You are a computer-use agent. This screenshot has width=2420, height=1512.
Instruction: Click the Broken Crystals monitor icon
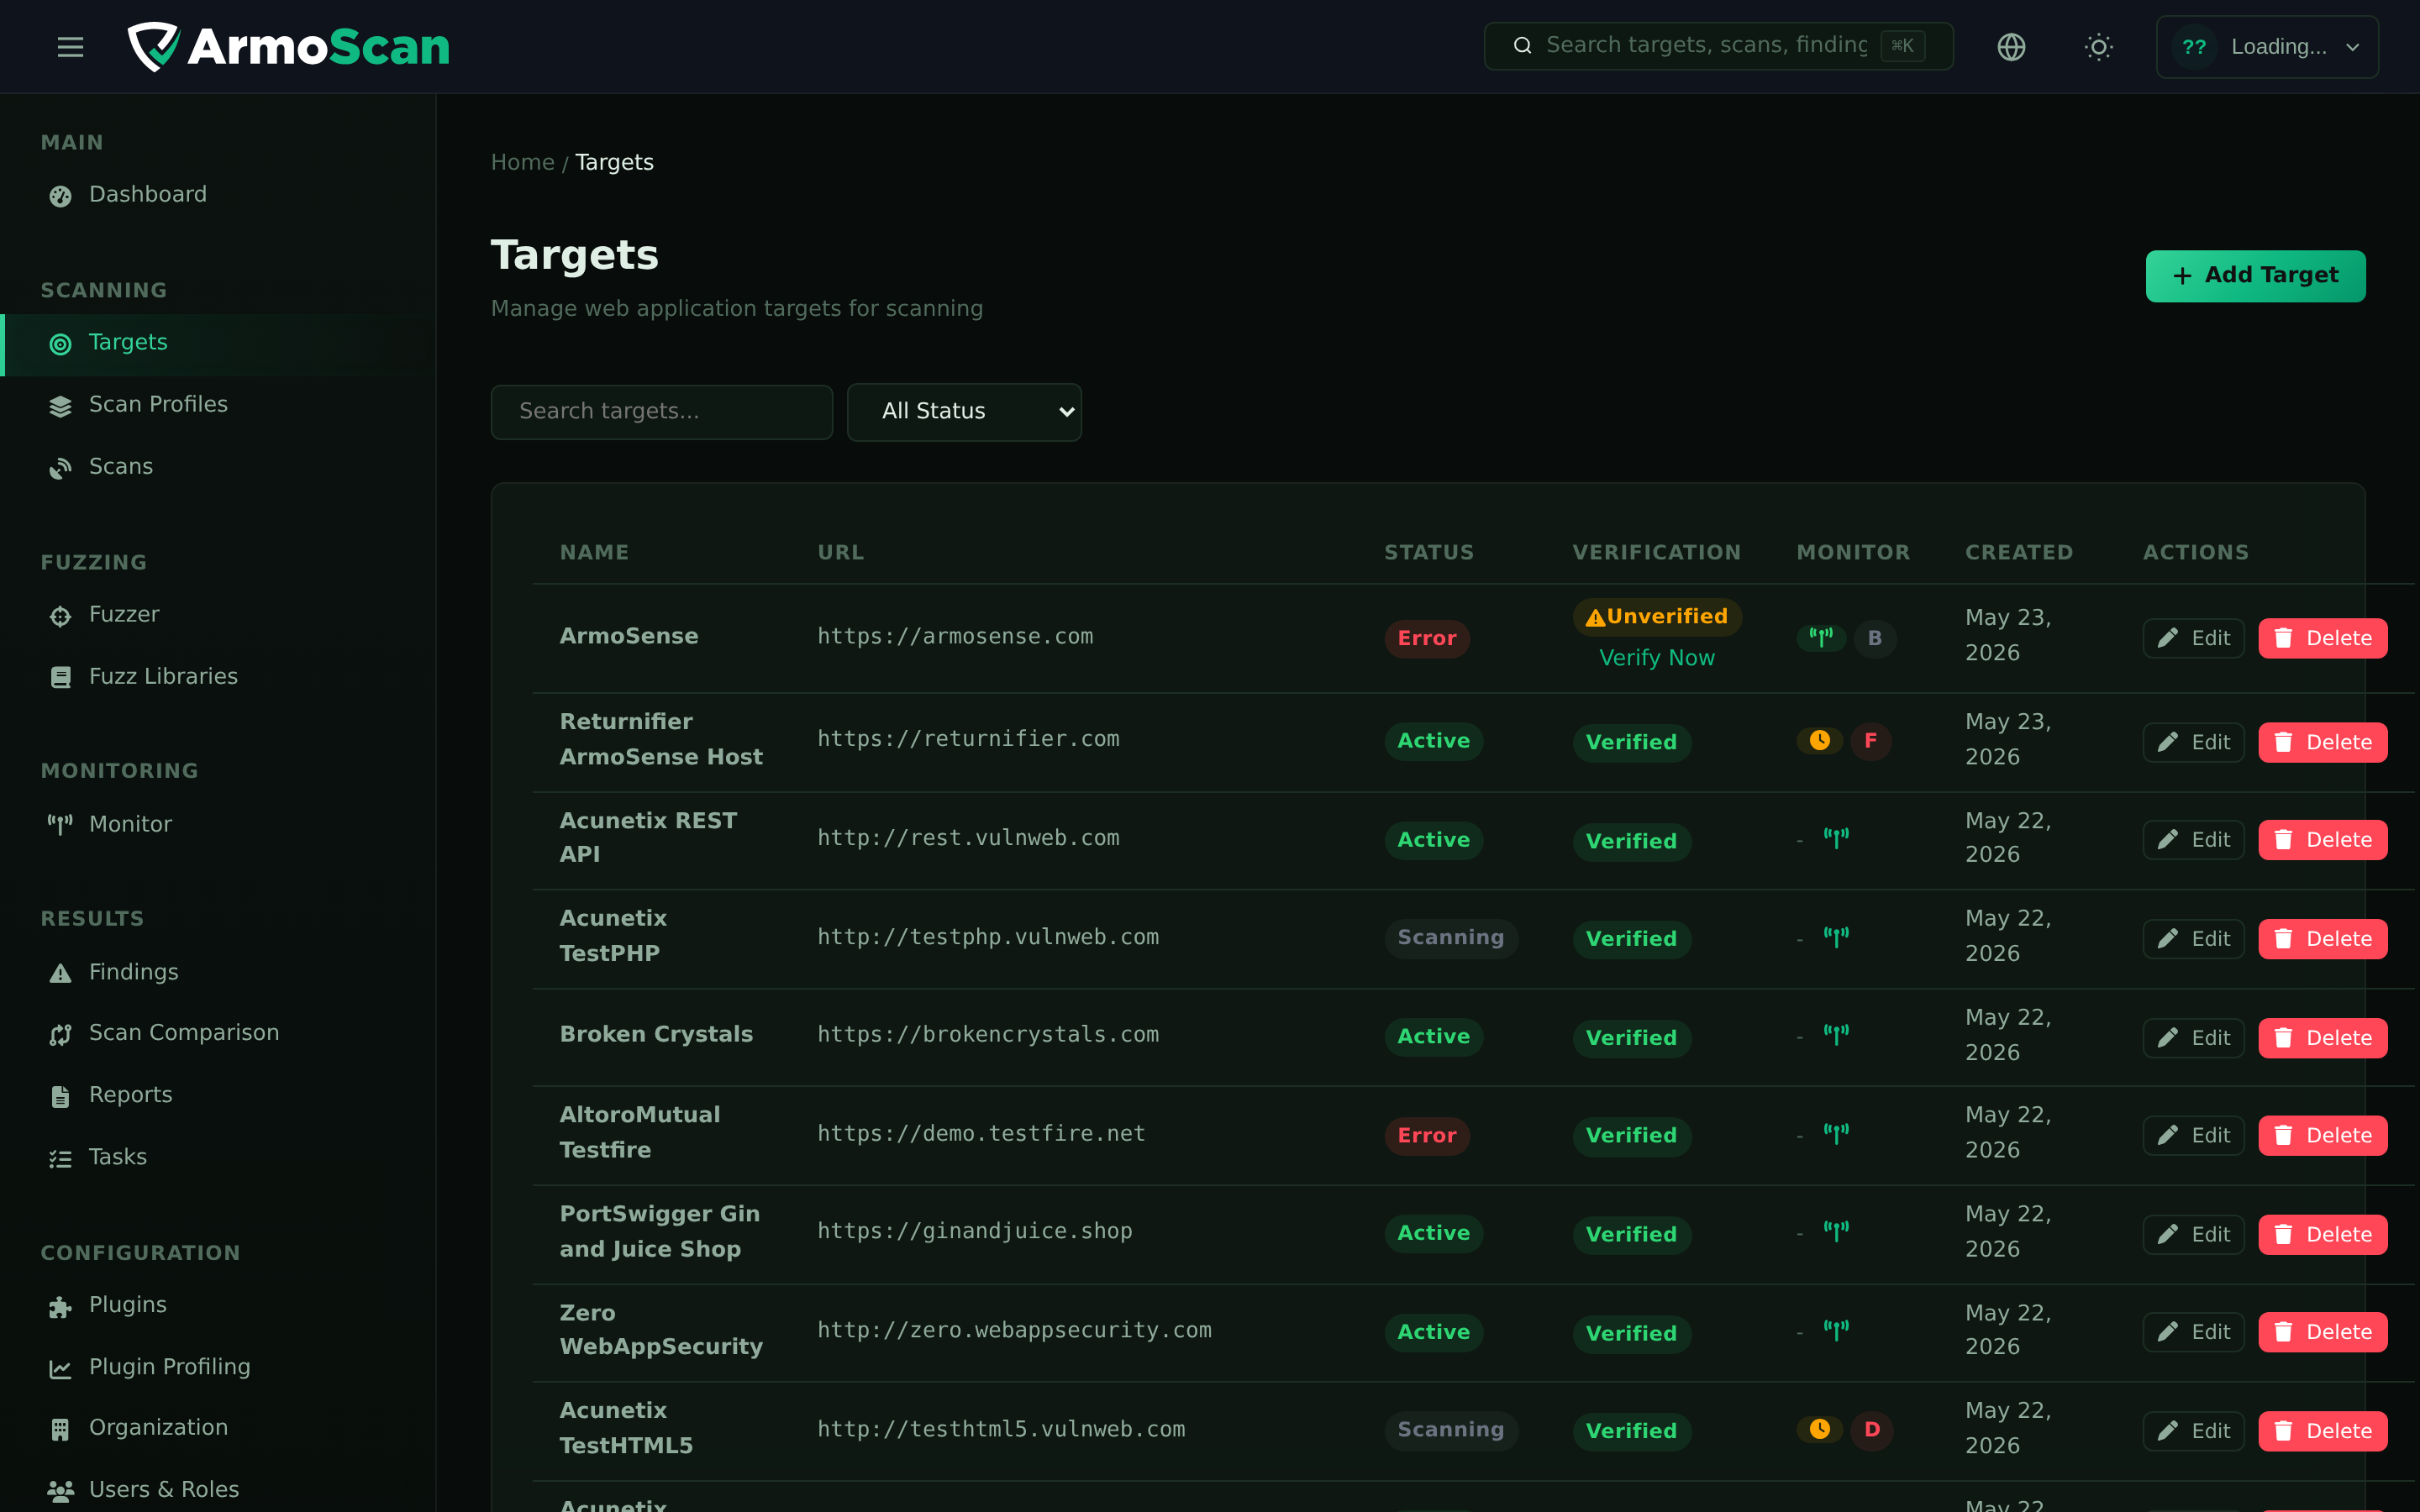(1836, 1035)
